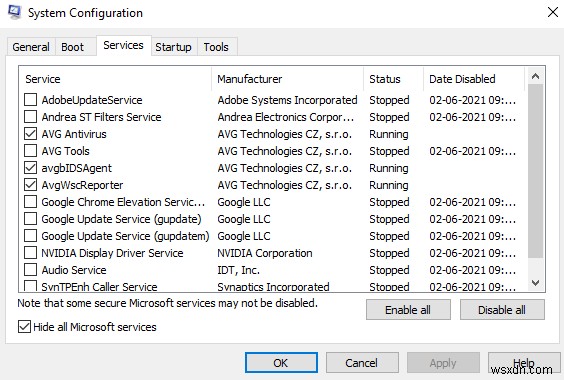Check the Andrea ST Filters Service box
This screenshot has width=564, height=380.
(30, 117)
